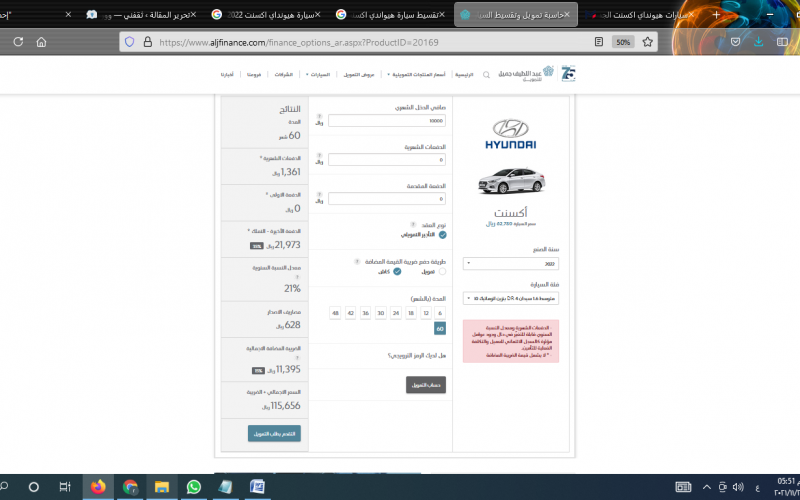Click help icon beside monthly payments field
Screen dimensions: 800x500
click(319, 155)
